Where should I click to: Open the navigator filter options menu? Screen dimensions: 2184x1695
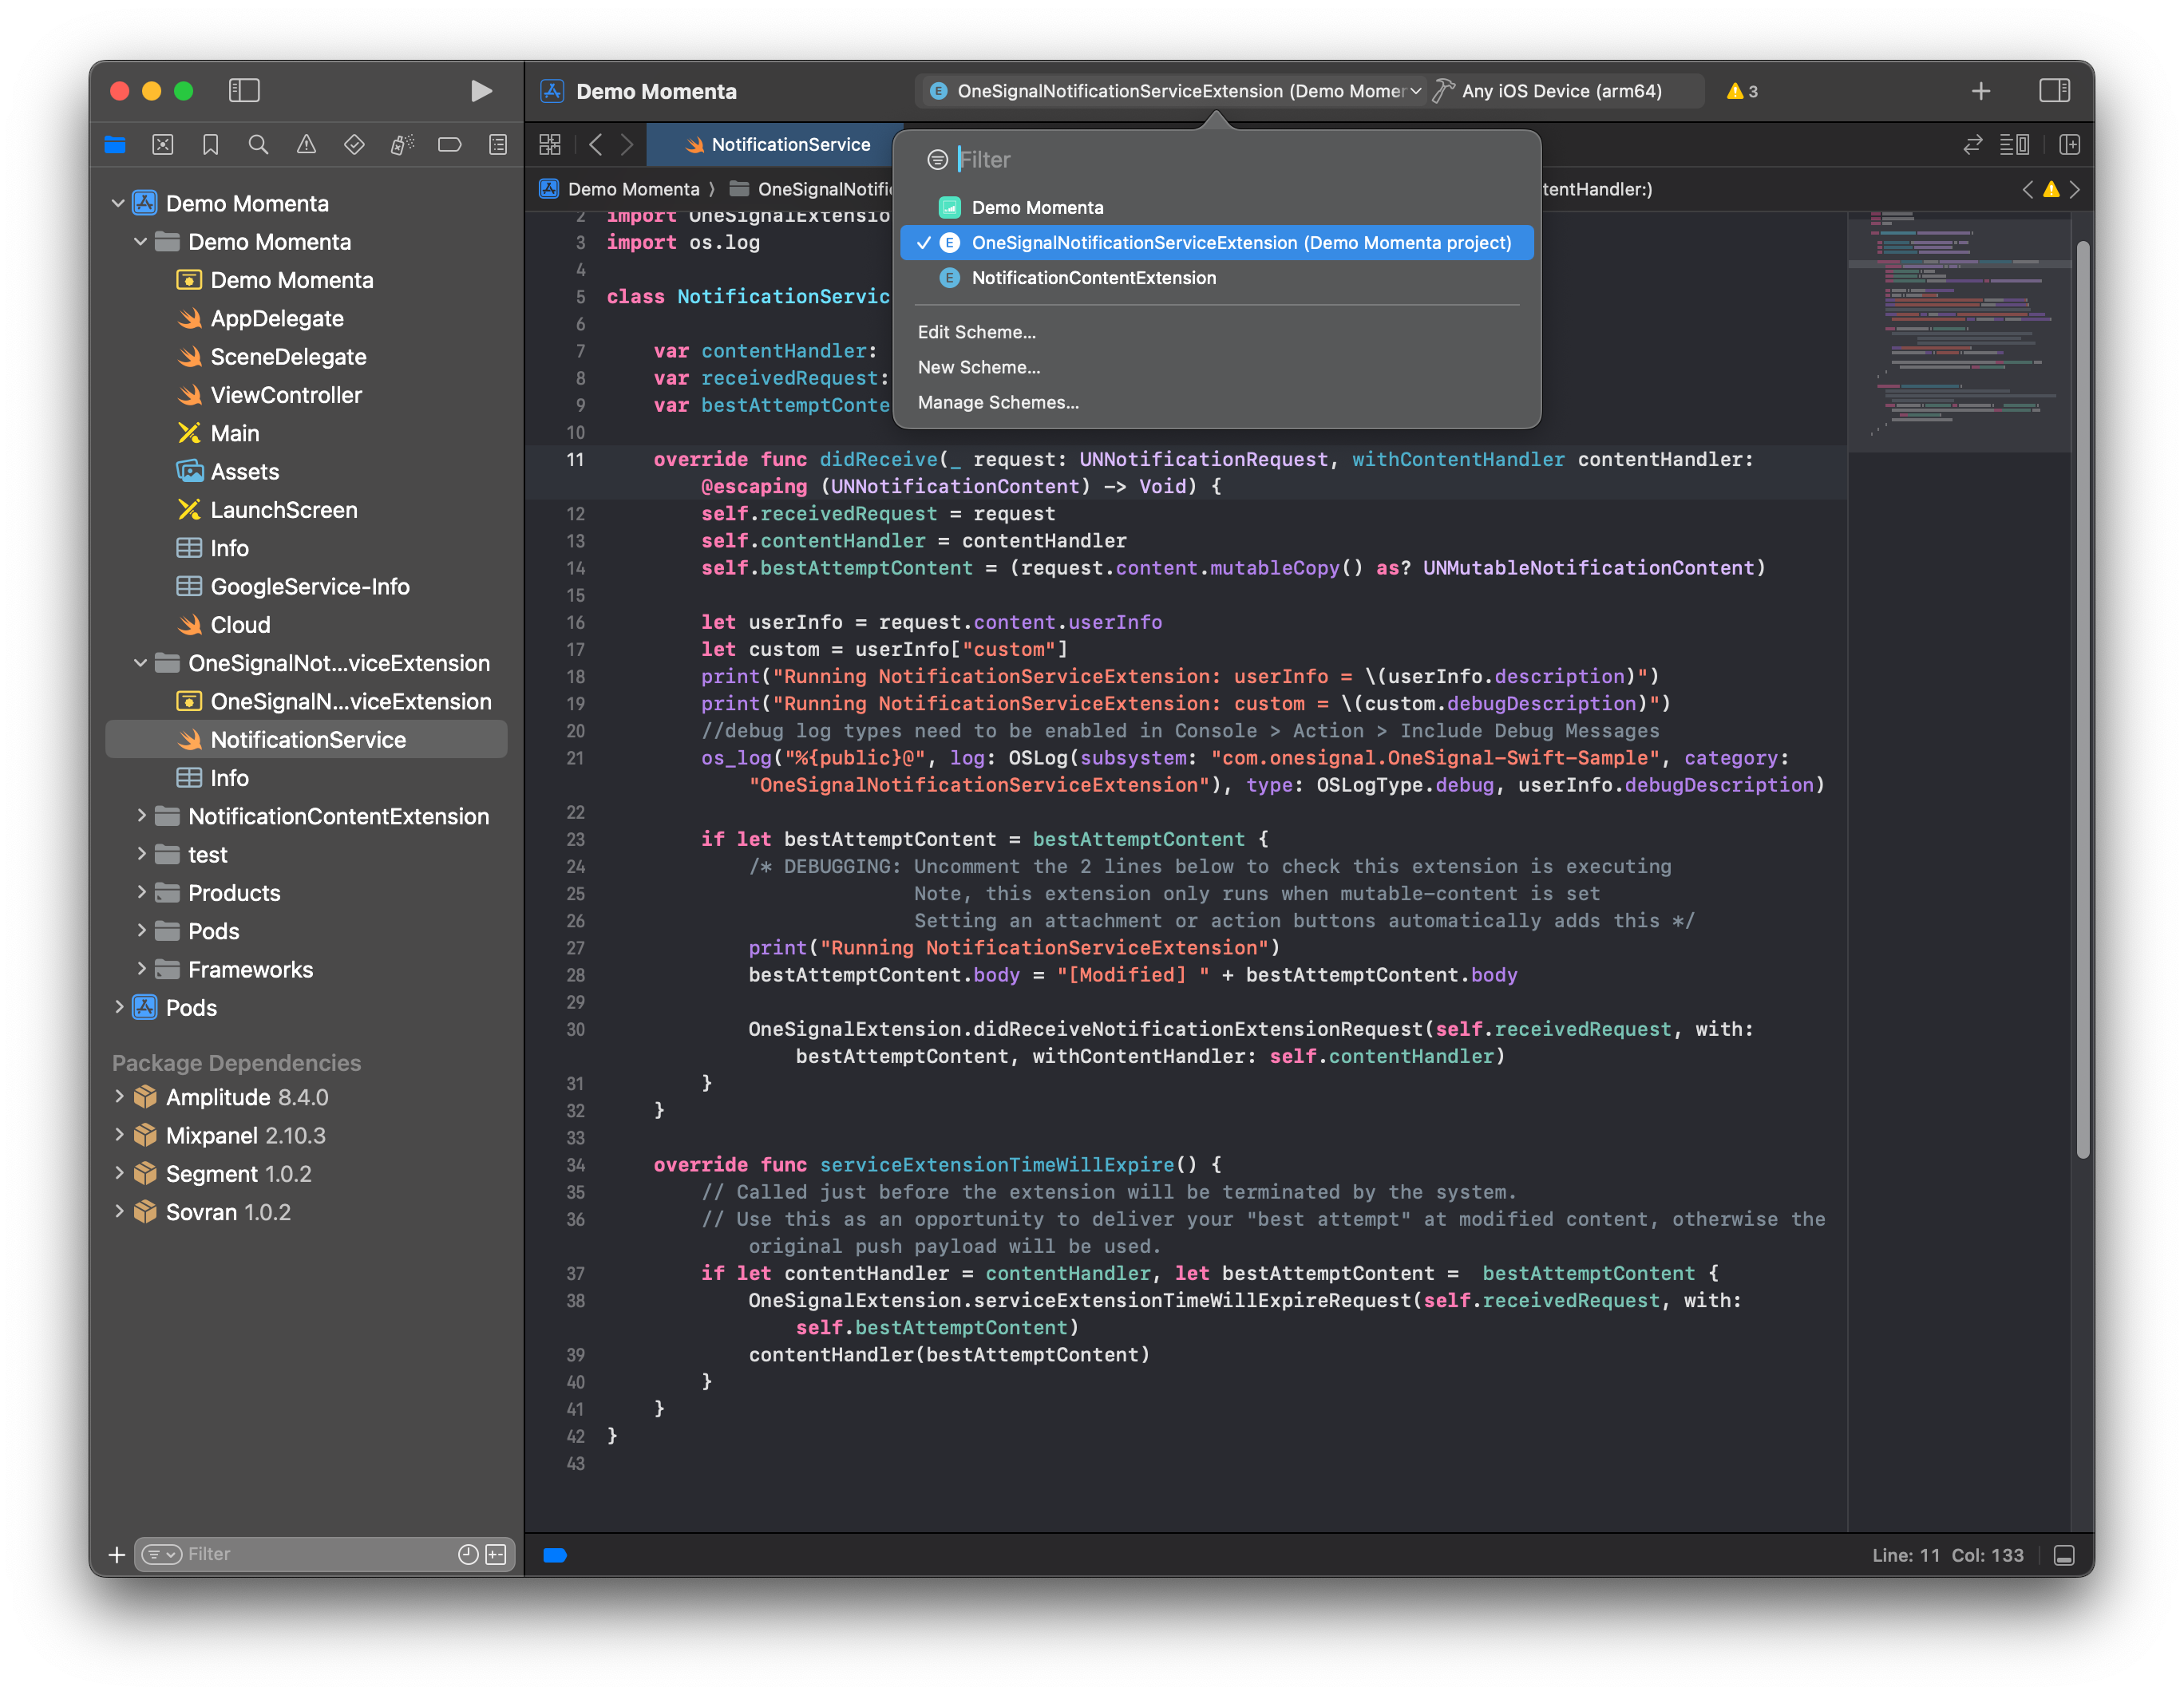pyautogui.click(x=161, y=1554)
